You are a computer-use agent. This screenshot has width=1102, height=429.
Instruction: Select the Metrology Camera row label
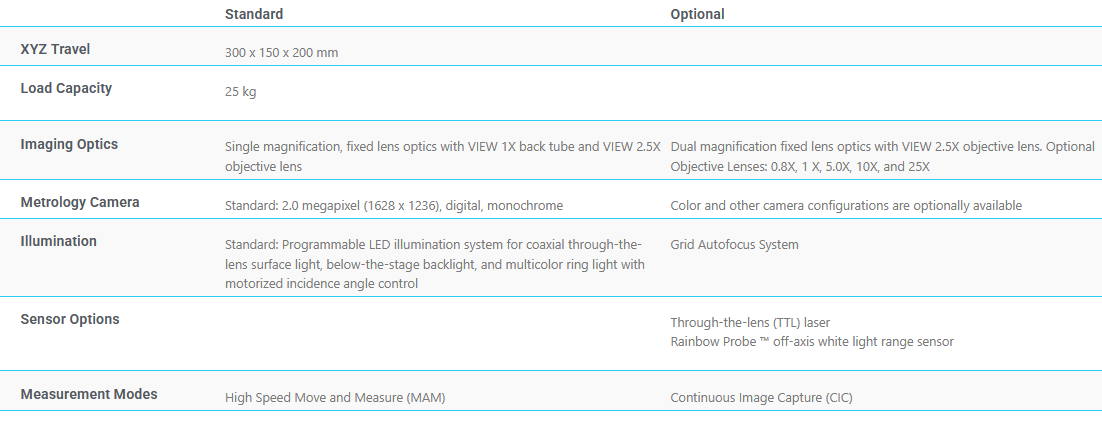pyautogui.click(x=80, y=202)
